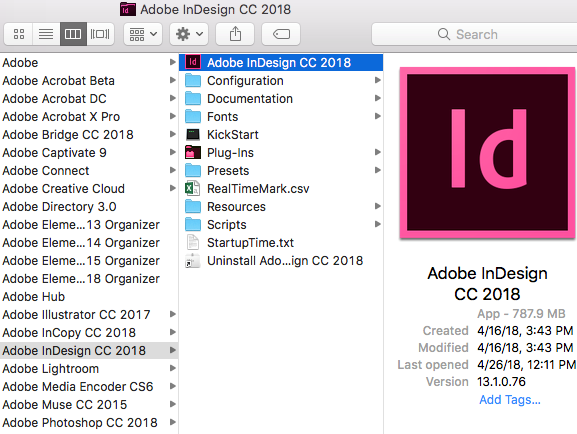Click the Resources folder icon
Screen dimensions: 577x434
(x=193, y=207)
